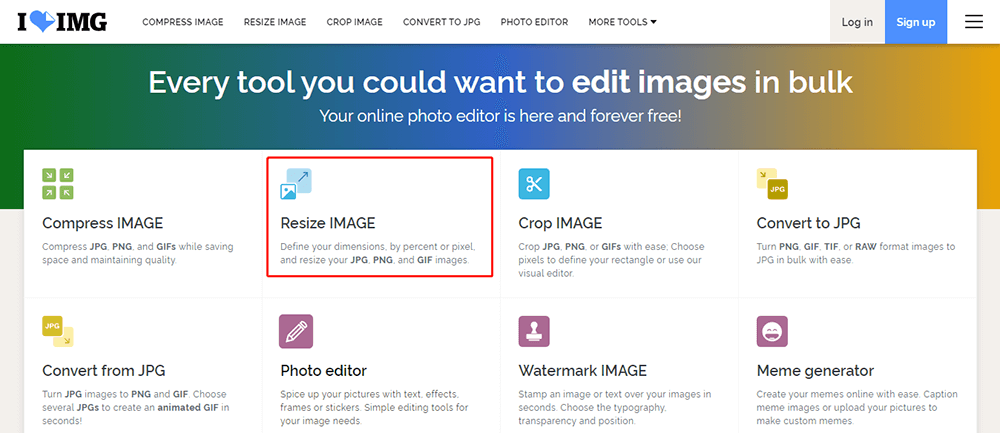Expand the MORE TOOLS dropdown
Image resolution: width=1000 pixels, height=433 pixels.
tap(622, 22)
